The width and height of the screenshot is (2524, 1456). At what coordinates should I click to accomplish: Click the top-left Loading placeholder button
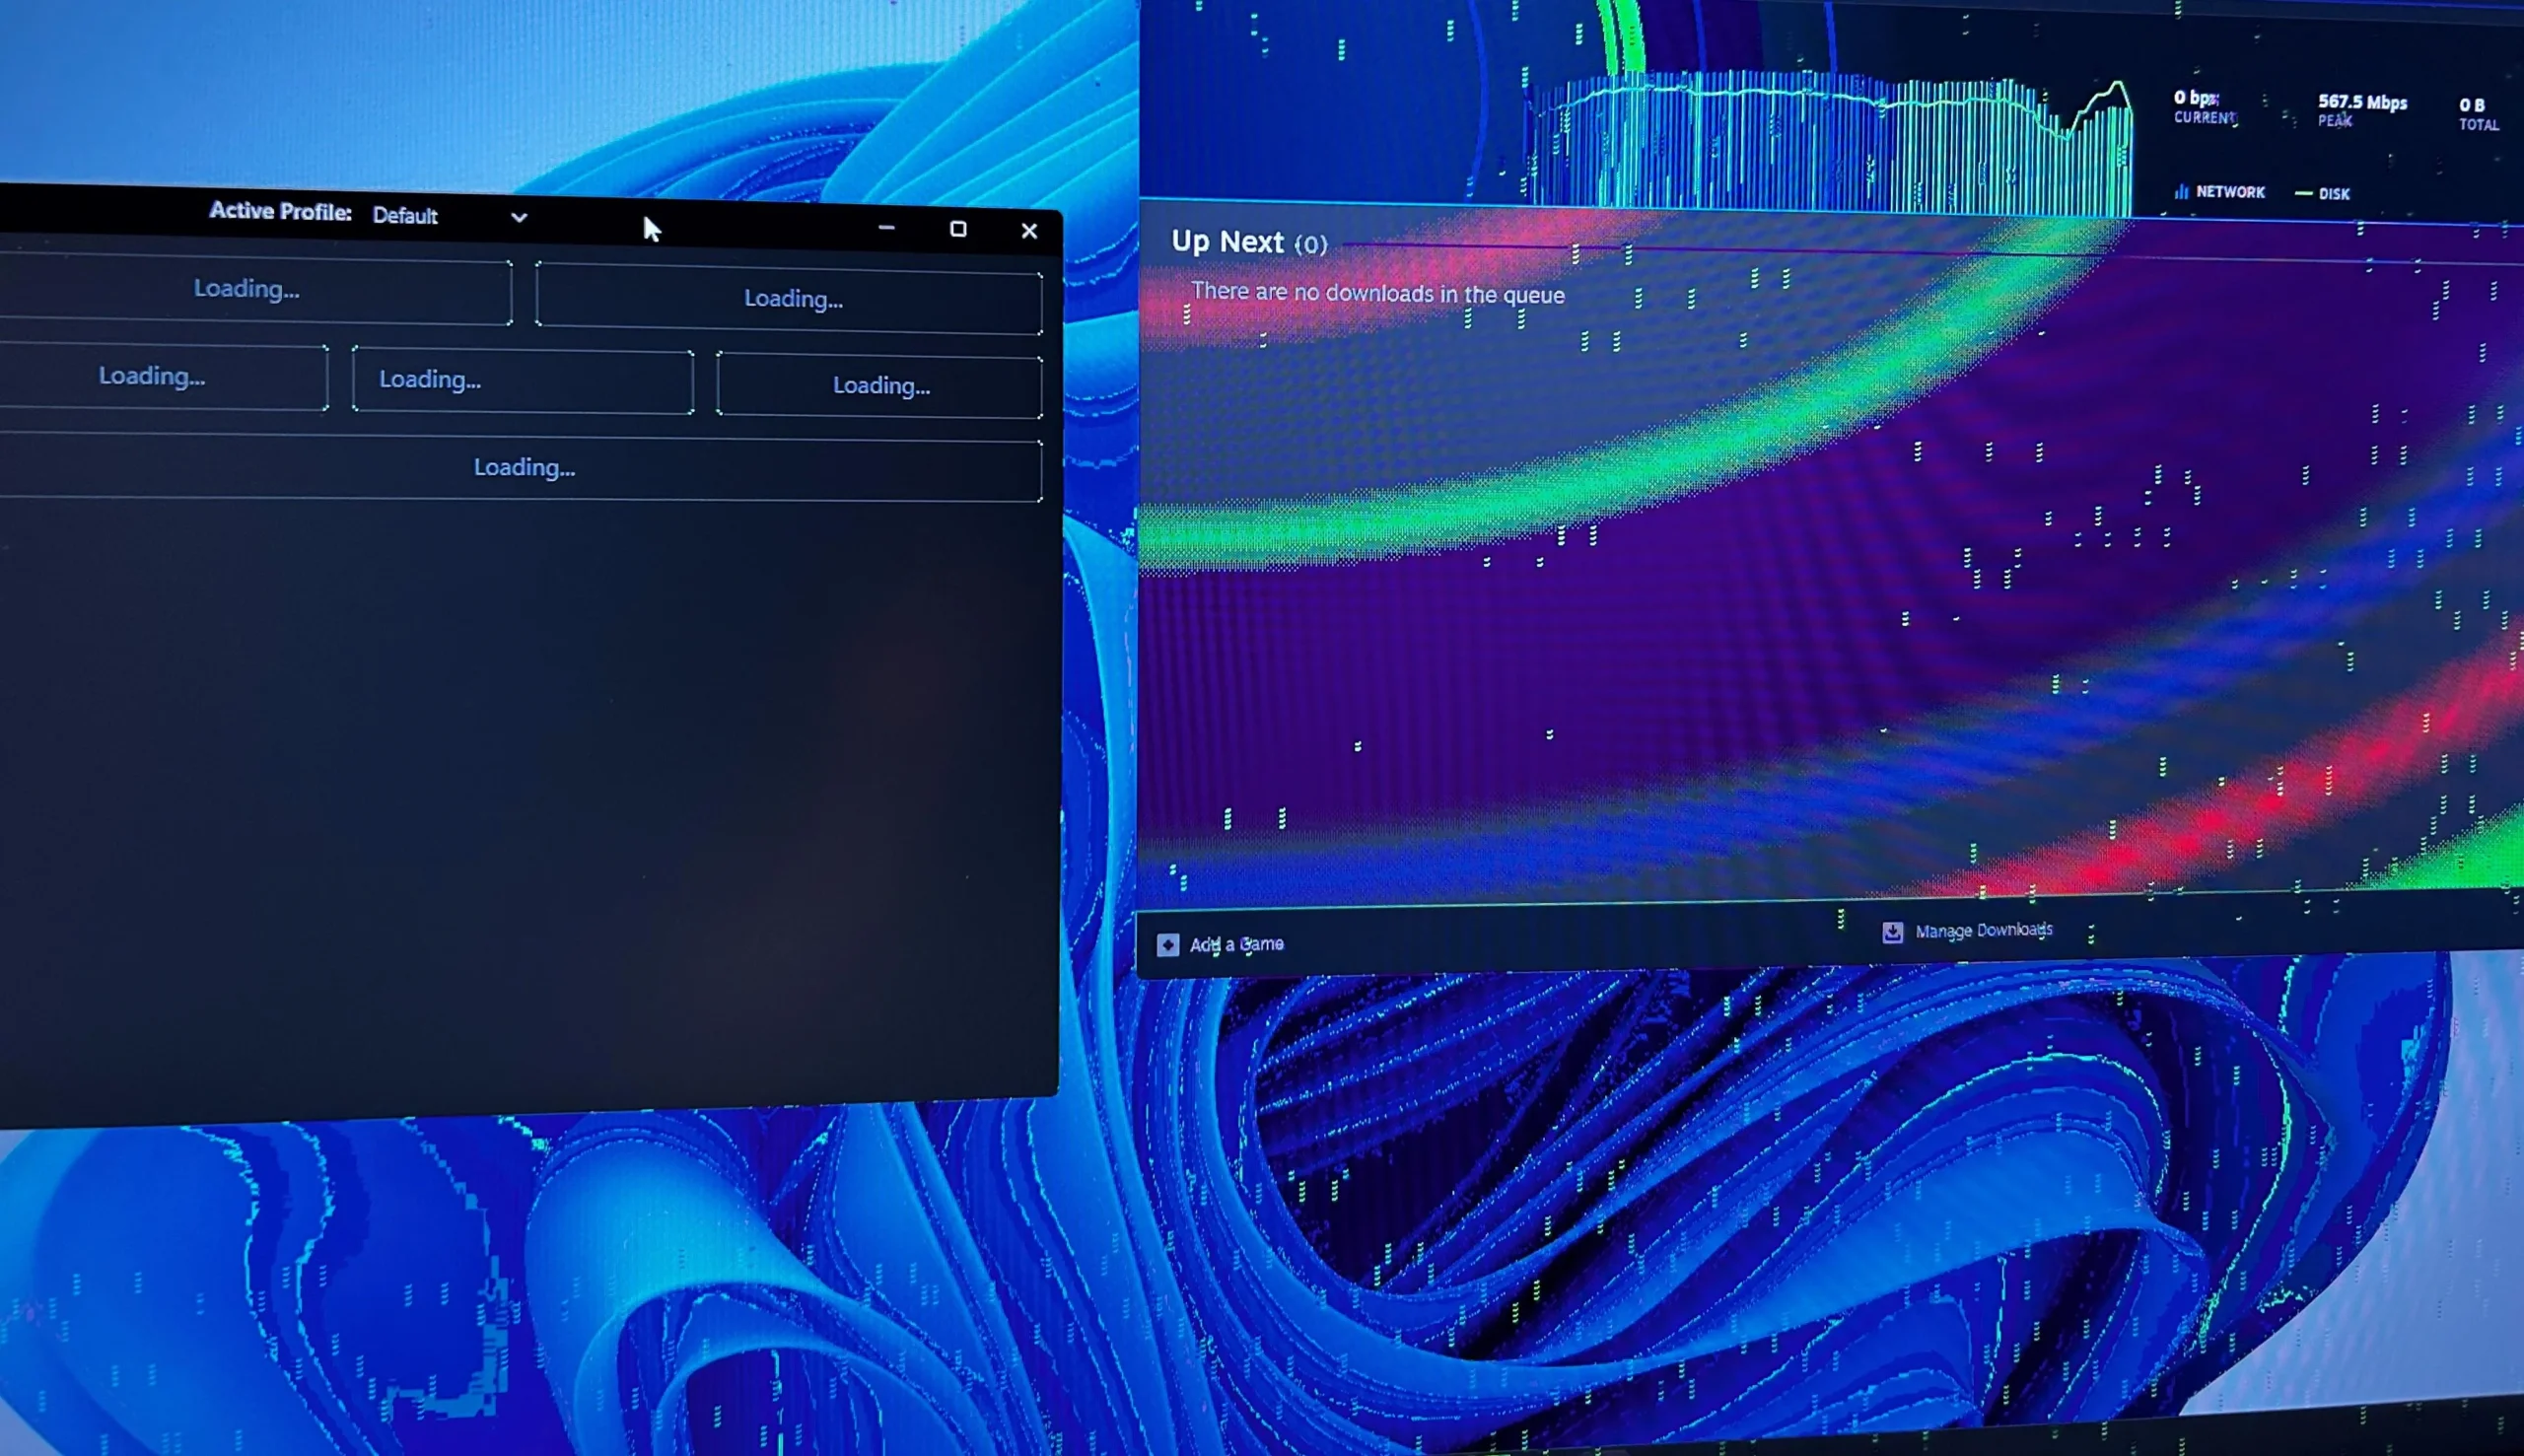(247, 289)
